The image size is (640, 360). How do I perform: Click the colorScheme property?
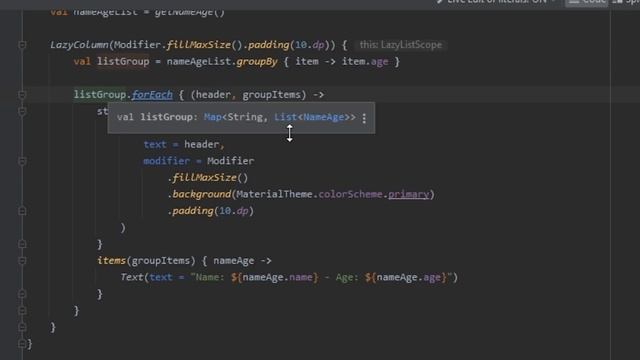point(350,194)
